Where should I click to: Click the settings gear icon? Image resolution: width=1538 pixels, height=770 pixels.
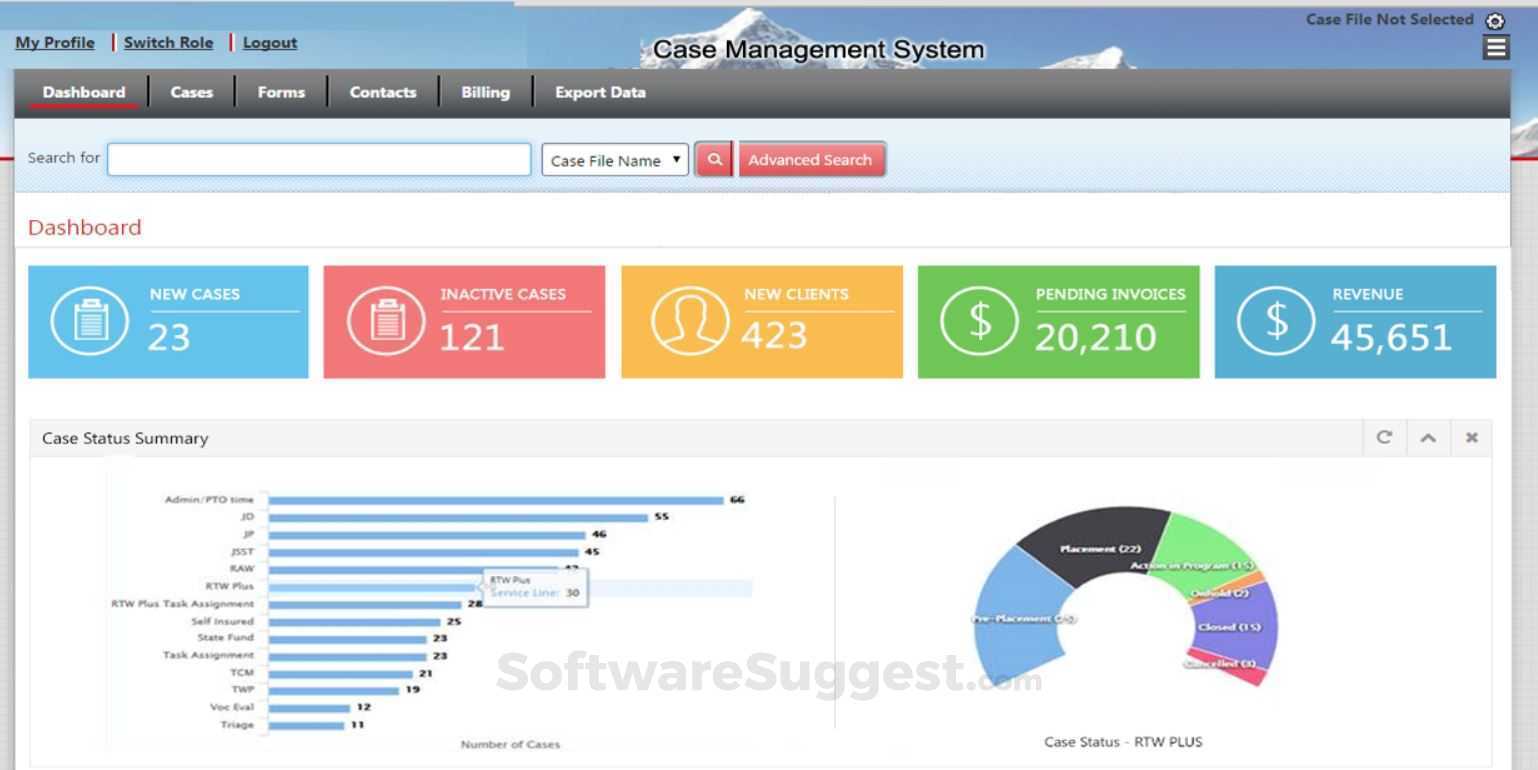1495,21
